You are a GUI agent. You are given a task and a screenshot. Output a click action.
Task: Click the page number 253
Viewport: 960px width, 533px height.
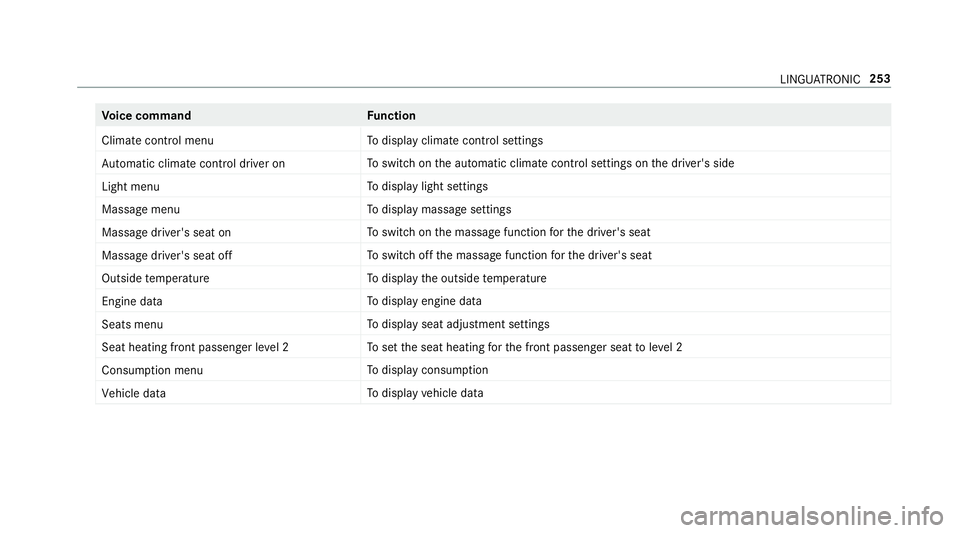[x=880, y=79]
